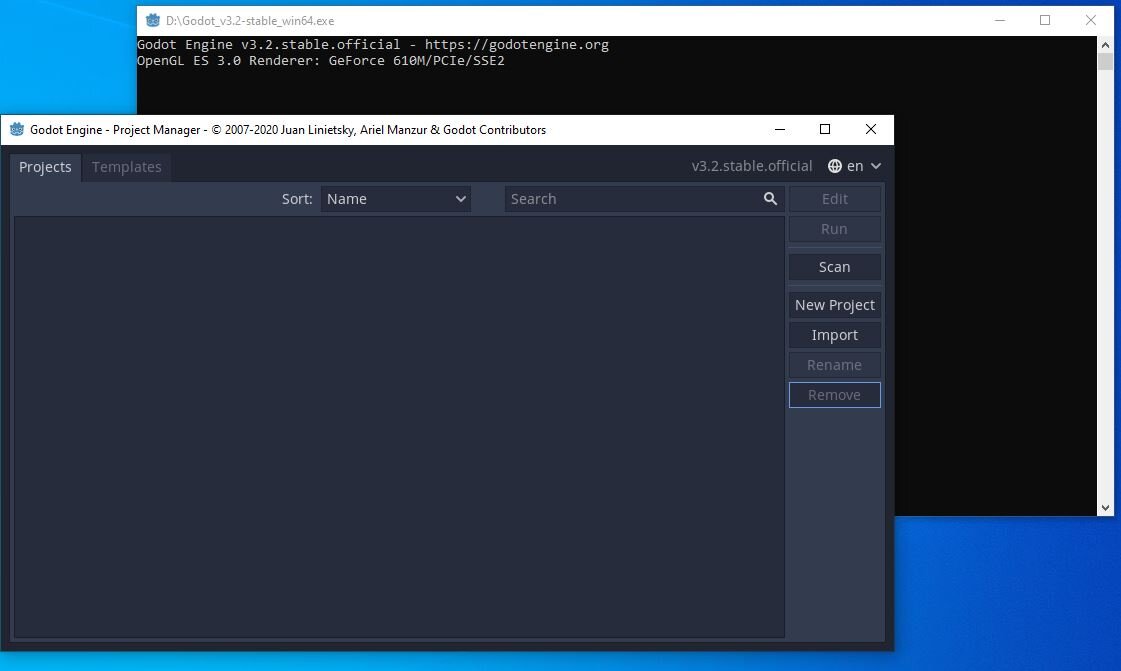Switch to the Templates tab
Screen dimensions: 1121x671
(x=127, y=167)
